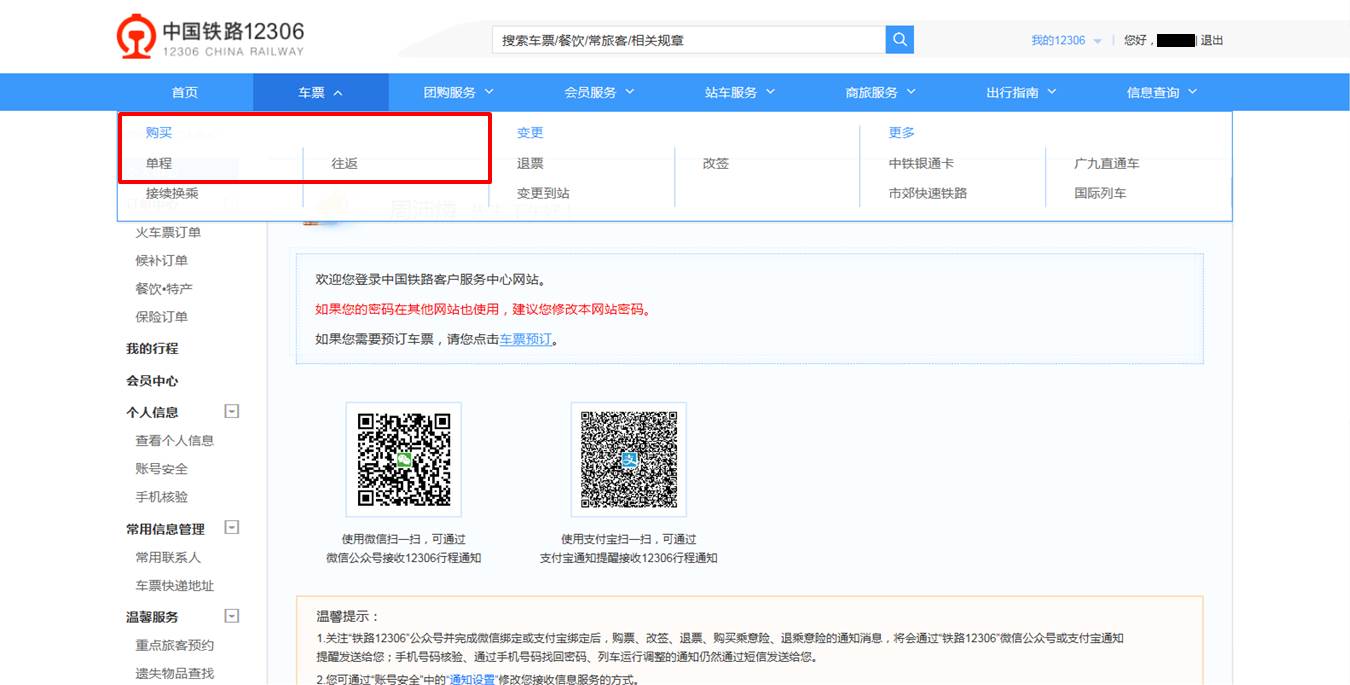
Task: Select 单程 under the 购买 menu
Action: coord(159,164)
